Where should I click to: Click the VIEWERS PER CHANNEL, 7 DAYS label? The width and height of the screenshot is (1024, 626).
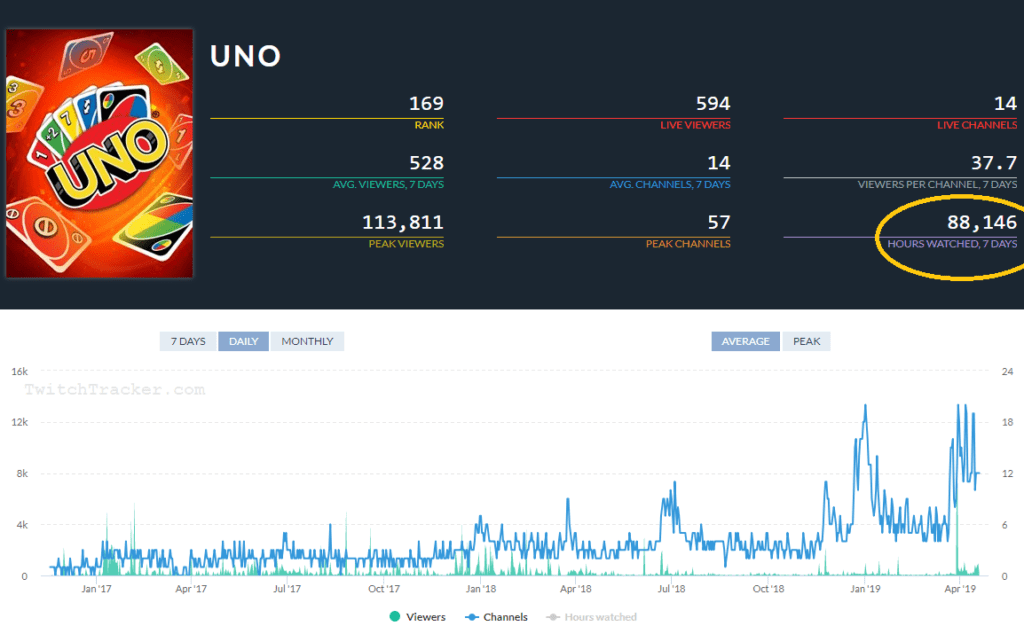(x=938, y=184)
